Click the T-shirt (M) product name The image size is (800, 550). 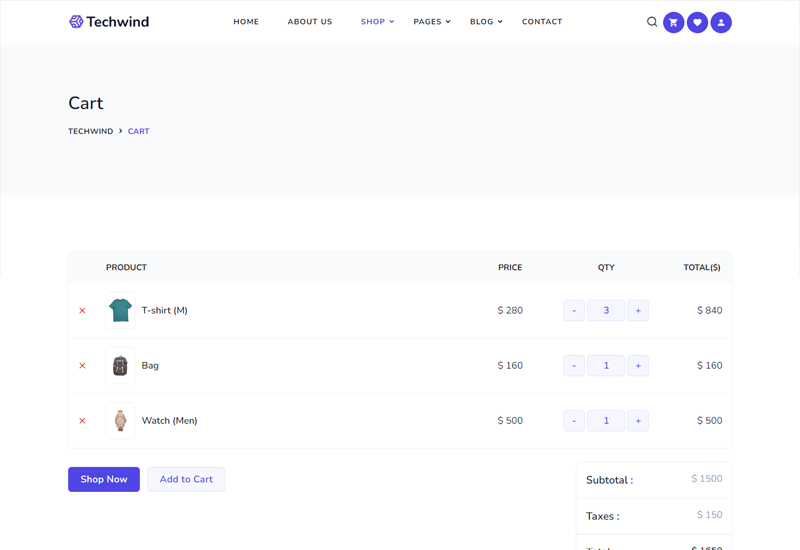click(164, 311)
